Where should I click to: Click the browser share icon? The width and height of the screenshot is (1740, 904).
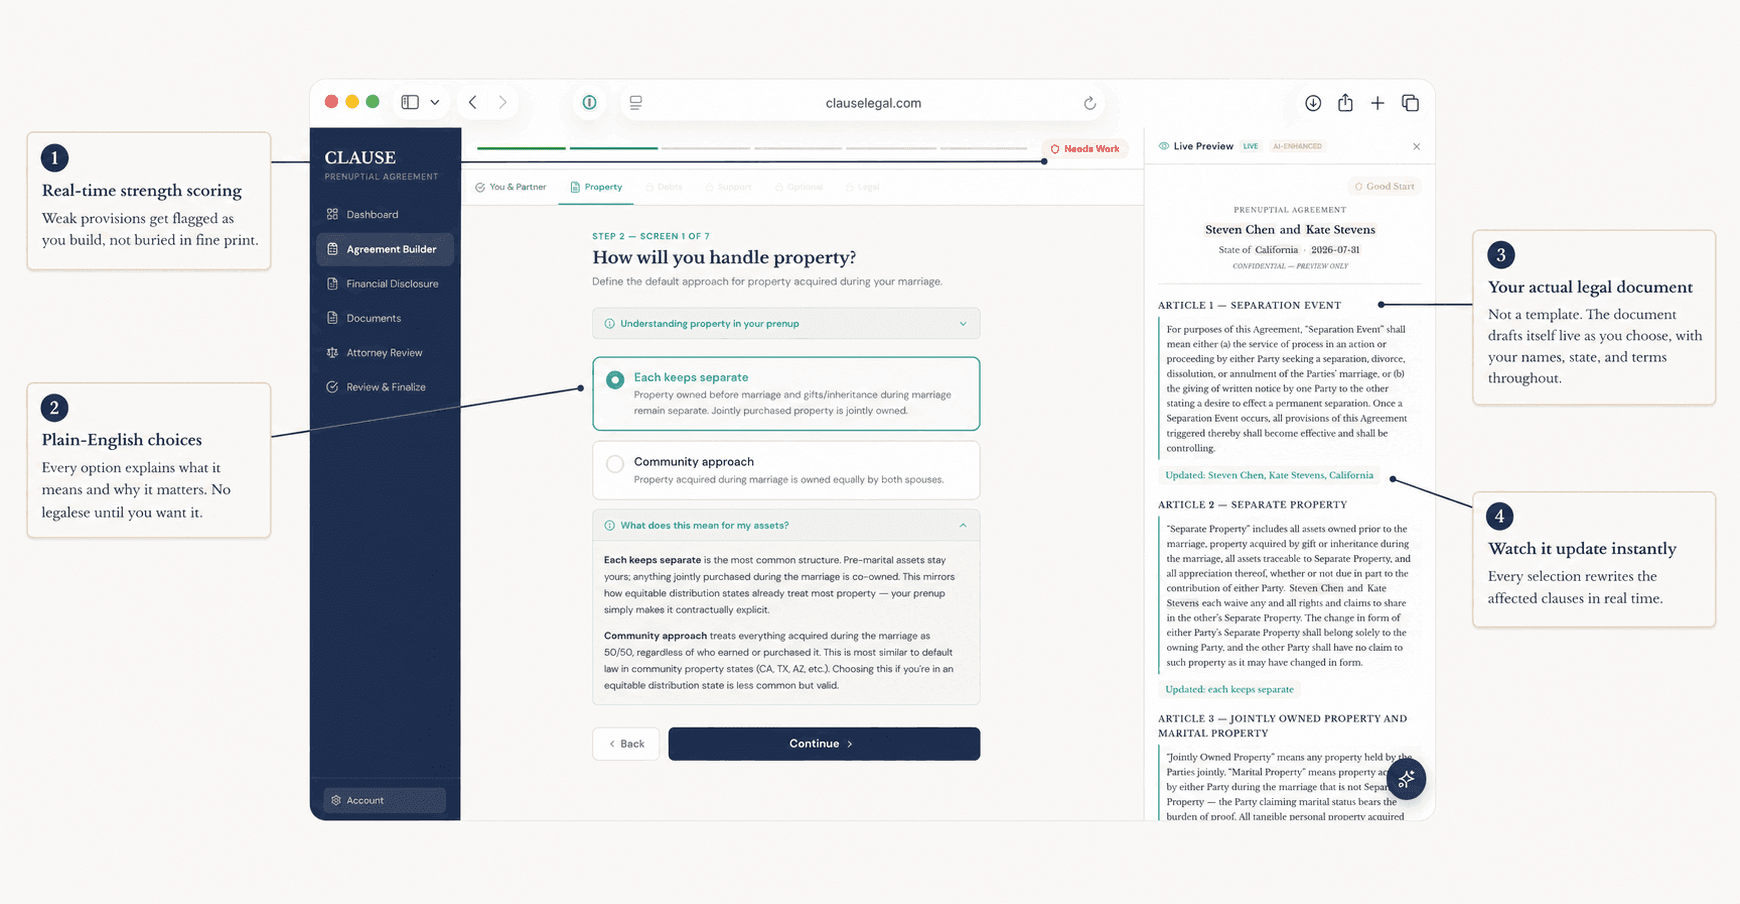(x=1345, y=102)
